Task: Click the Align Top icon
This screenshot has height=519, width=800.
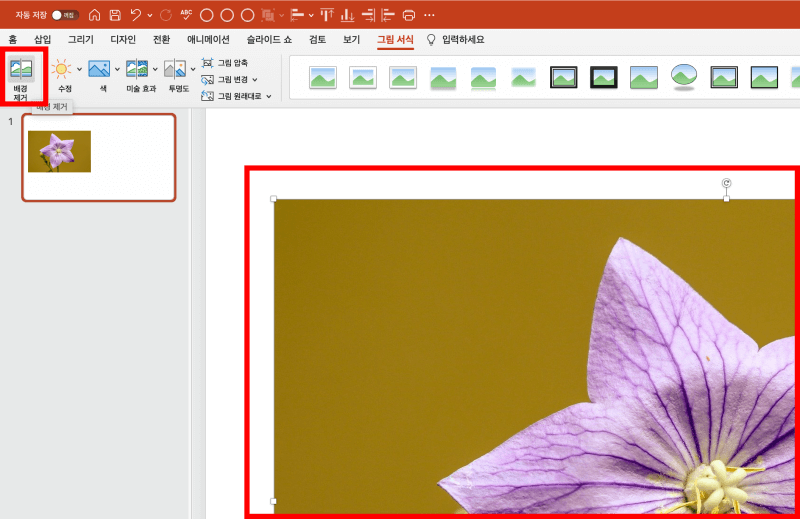Action: tap(327, 15)
